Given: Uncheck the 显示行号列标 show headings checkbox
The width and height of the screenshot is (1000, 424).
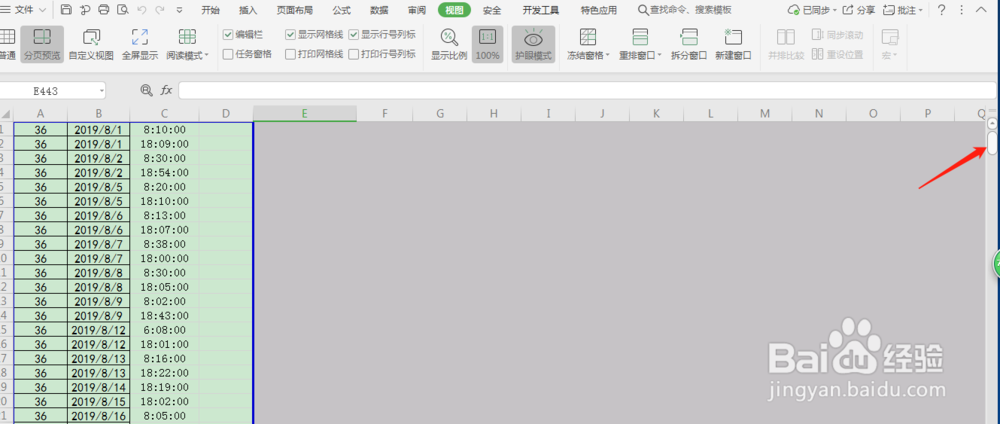Looking at the screenshot, I should pos(354,34).
